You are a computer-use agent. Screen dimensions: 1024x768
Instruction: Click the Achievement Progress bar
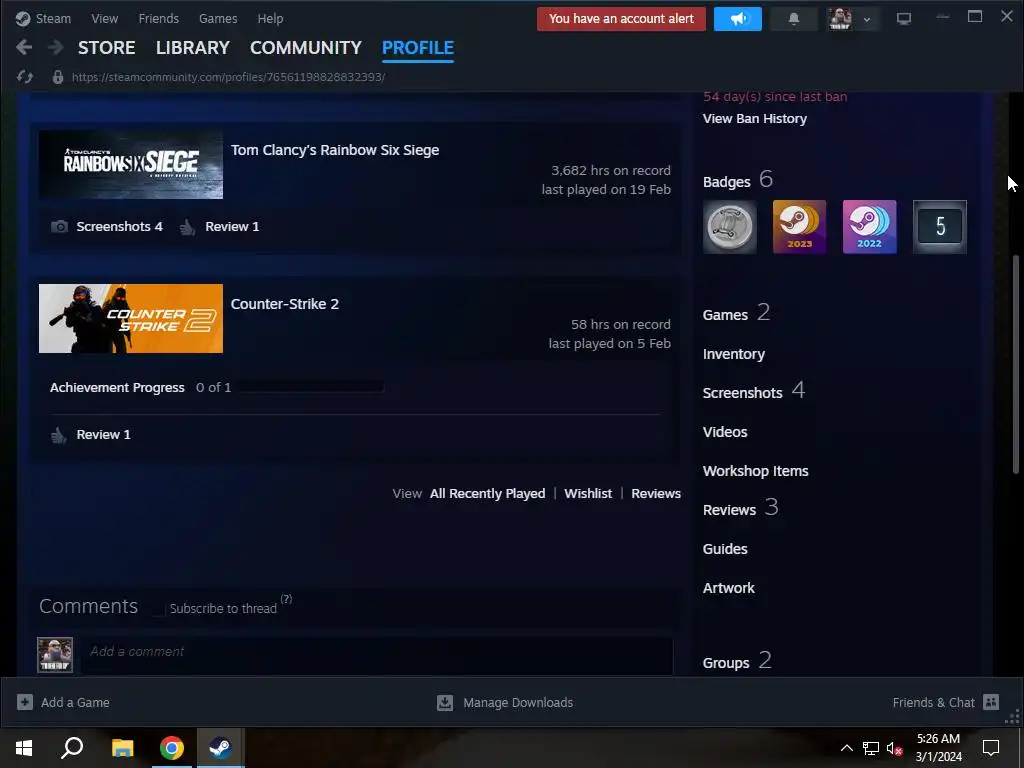(312, 387)
